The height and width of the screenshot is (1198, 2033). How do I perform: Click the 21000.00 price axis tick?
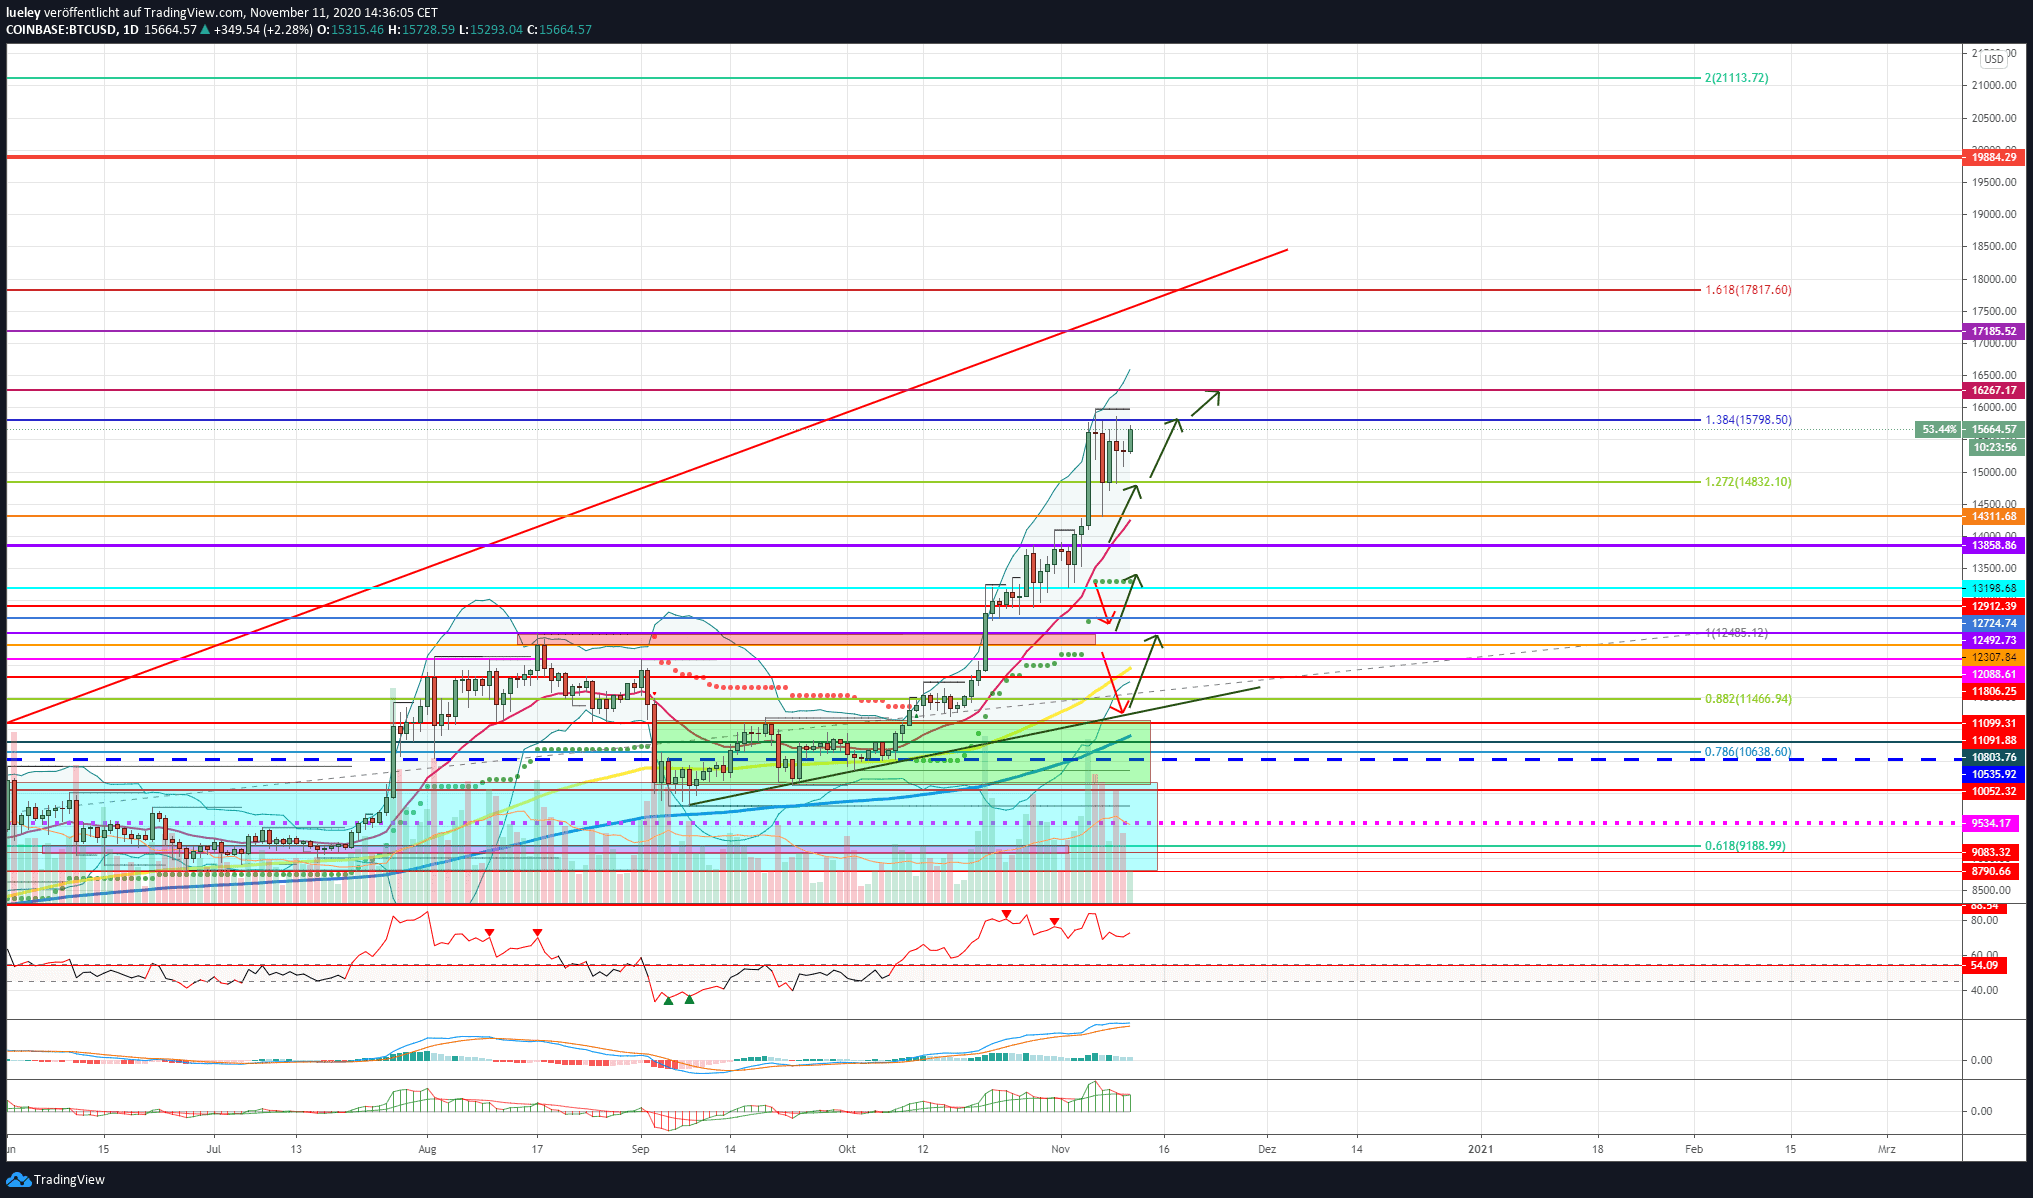coord(1994,86)
